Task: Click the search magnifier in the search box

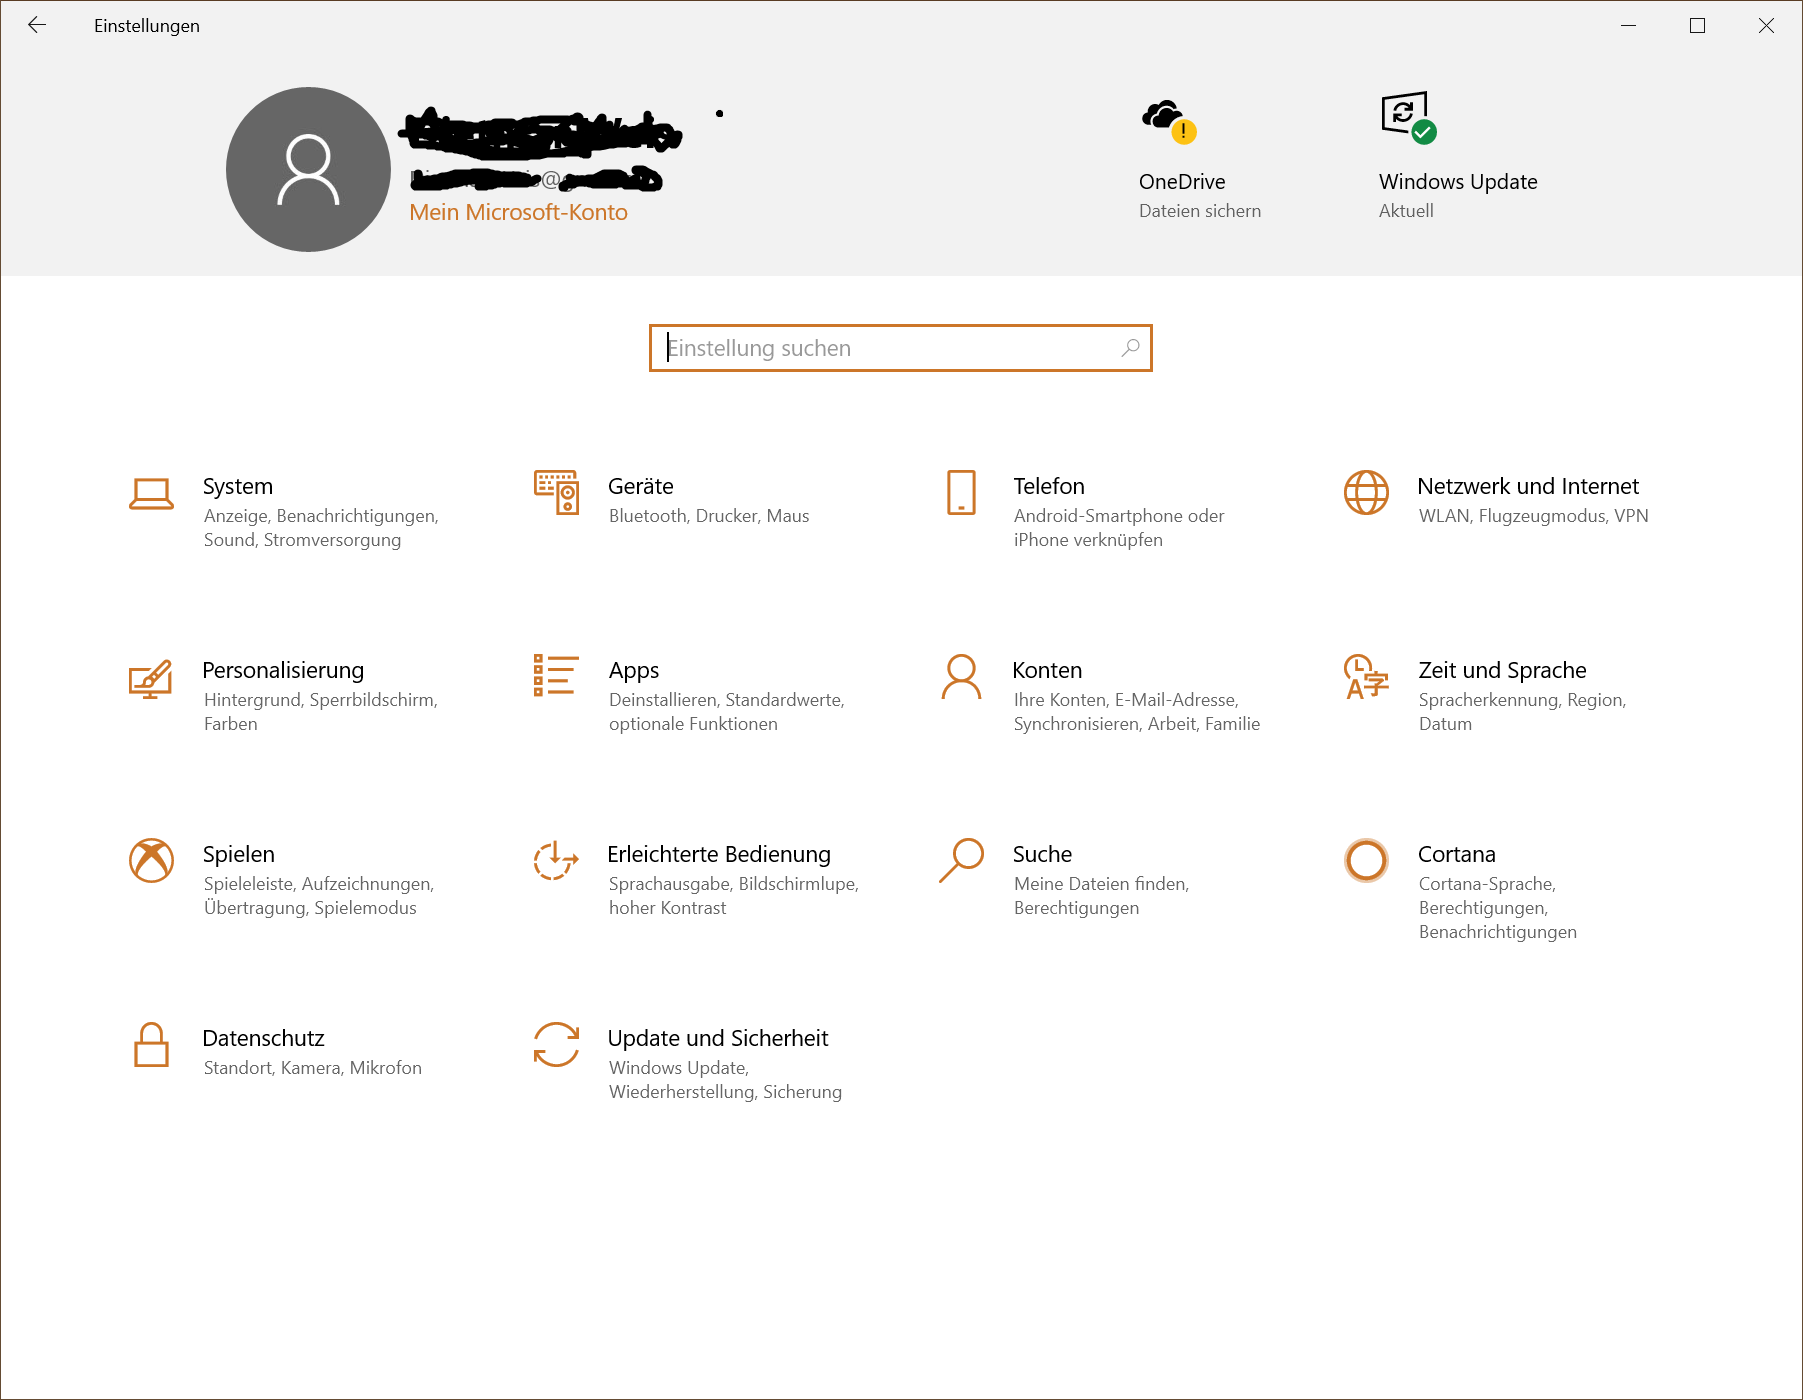Action: click(1130, 348)
